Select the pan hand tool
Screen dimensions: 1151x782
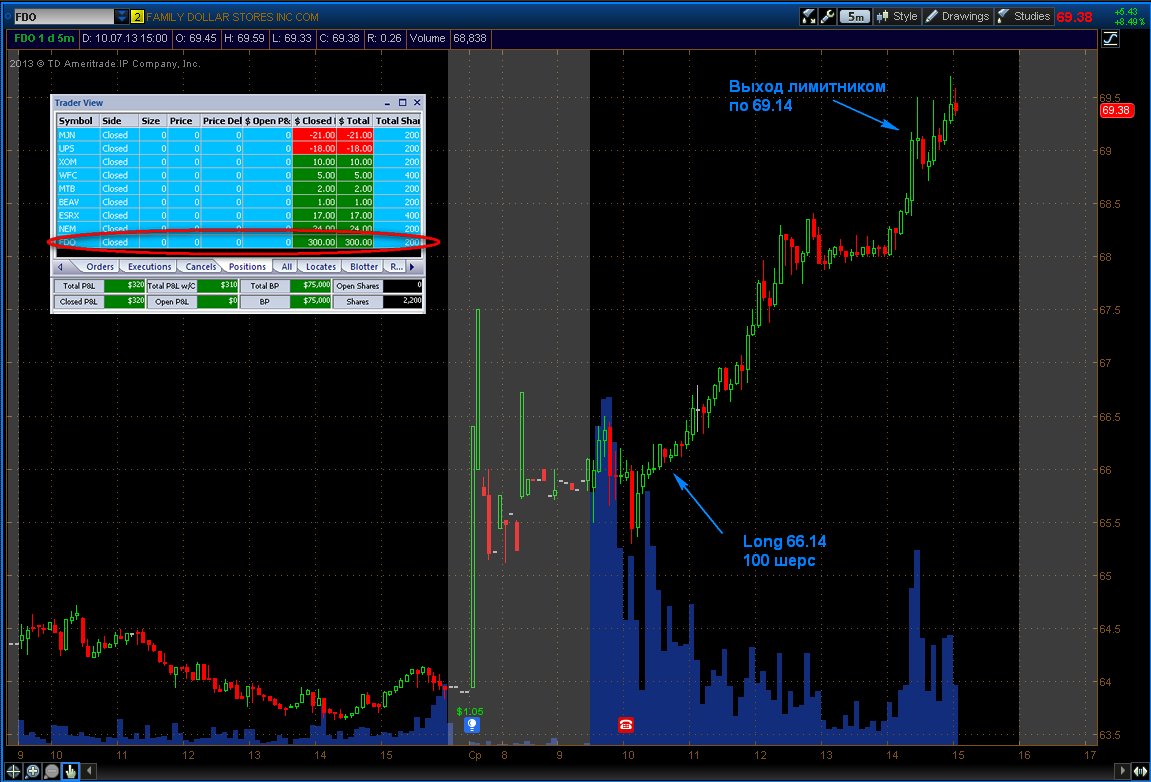(70, 771)
